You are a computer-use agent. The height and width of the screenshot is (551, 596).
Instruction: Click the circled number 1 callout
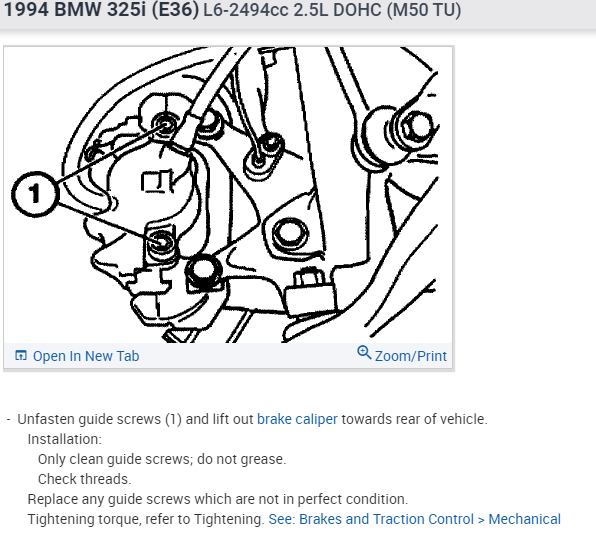coord(35,194)
